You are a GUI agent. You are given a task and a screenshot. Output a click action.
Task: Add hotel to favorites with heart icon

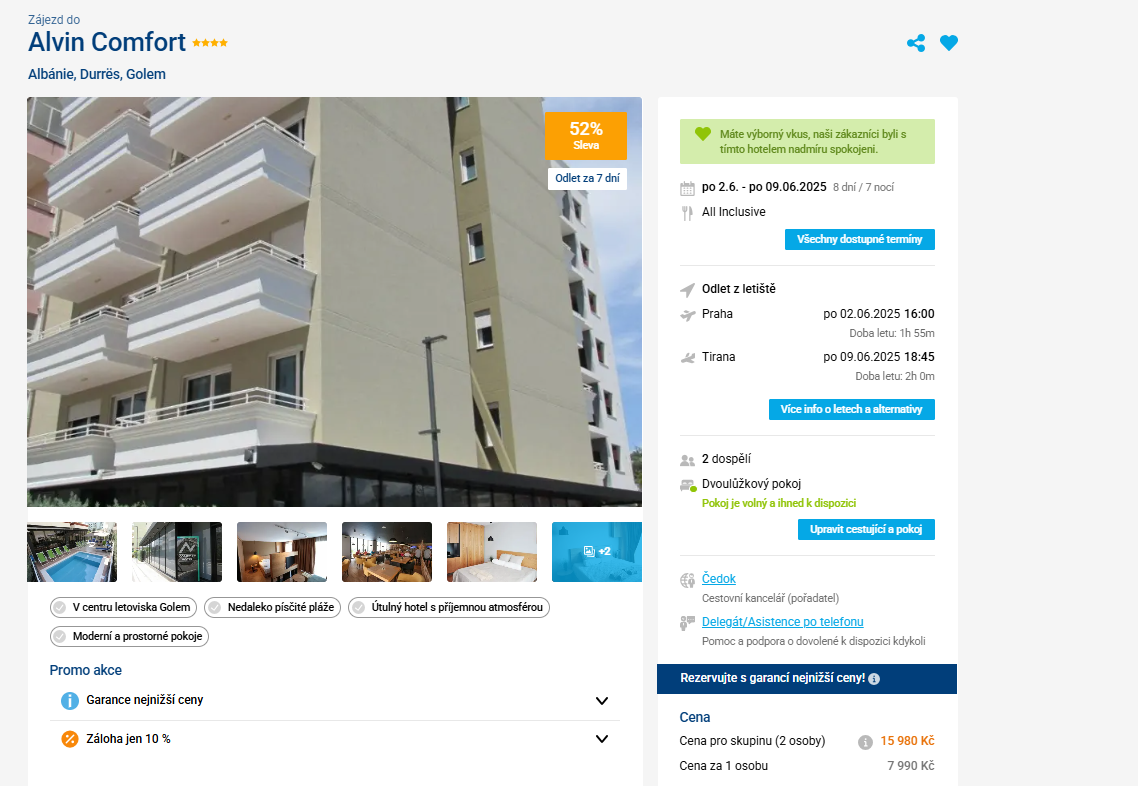tap(949, 43)
